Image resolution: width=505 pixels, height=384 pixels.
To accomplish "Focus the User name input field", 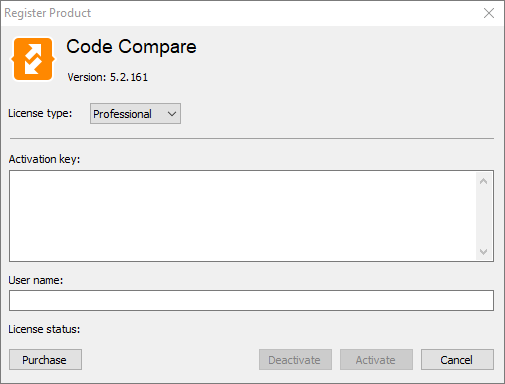I will pos(251,300).
